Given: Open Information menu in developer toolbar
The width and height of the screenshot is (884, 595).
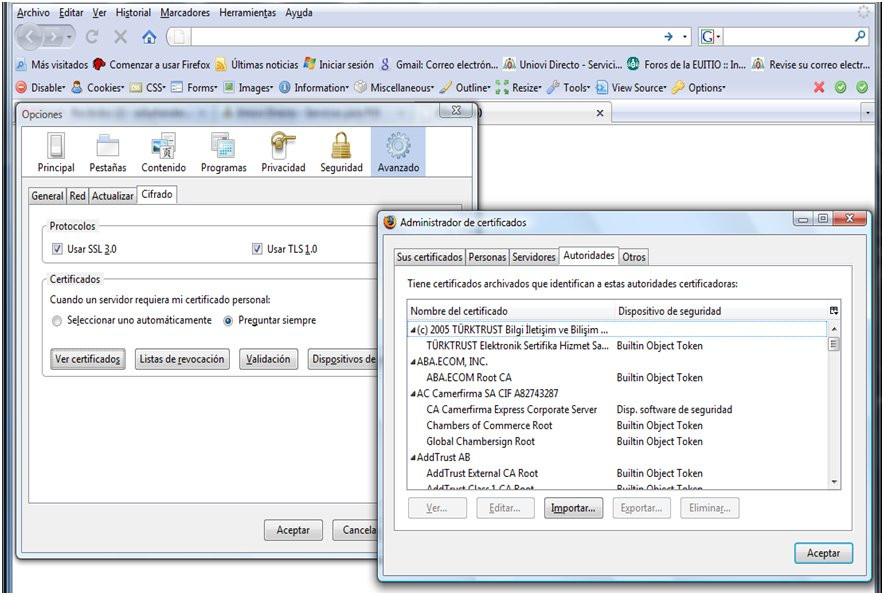Looking at the screenshot, I should point(315,87).
